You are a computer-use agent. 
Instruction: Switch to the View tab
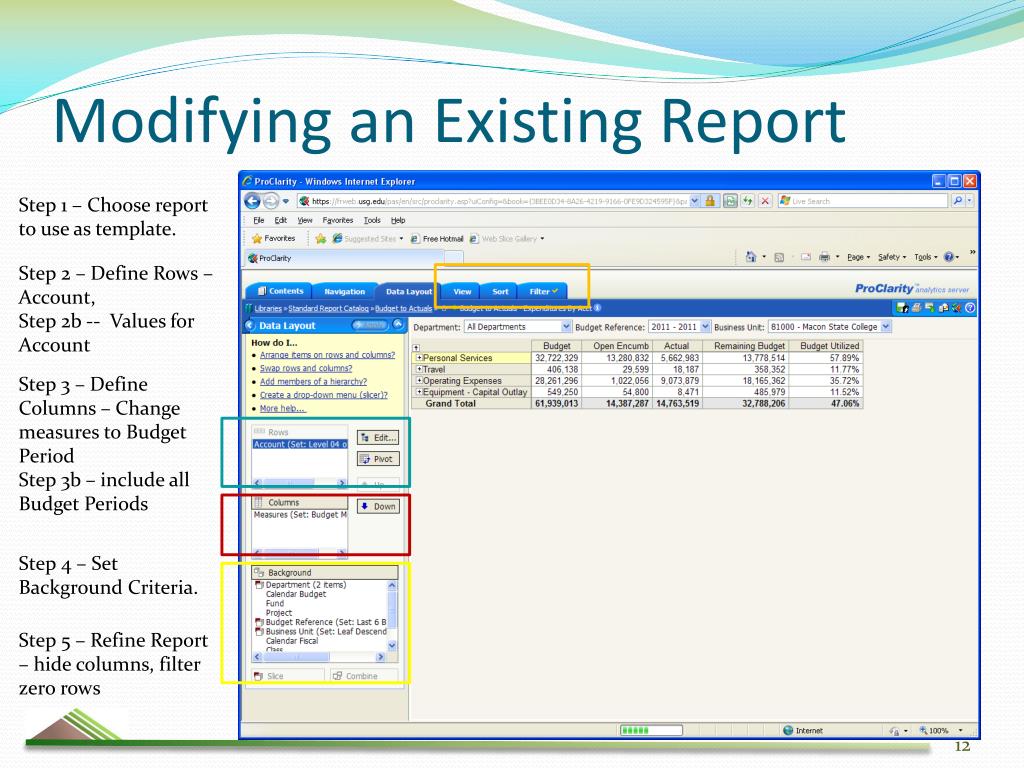click(x=462, y=291)
